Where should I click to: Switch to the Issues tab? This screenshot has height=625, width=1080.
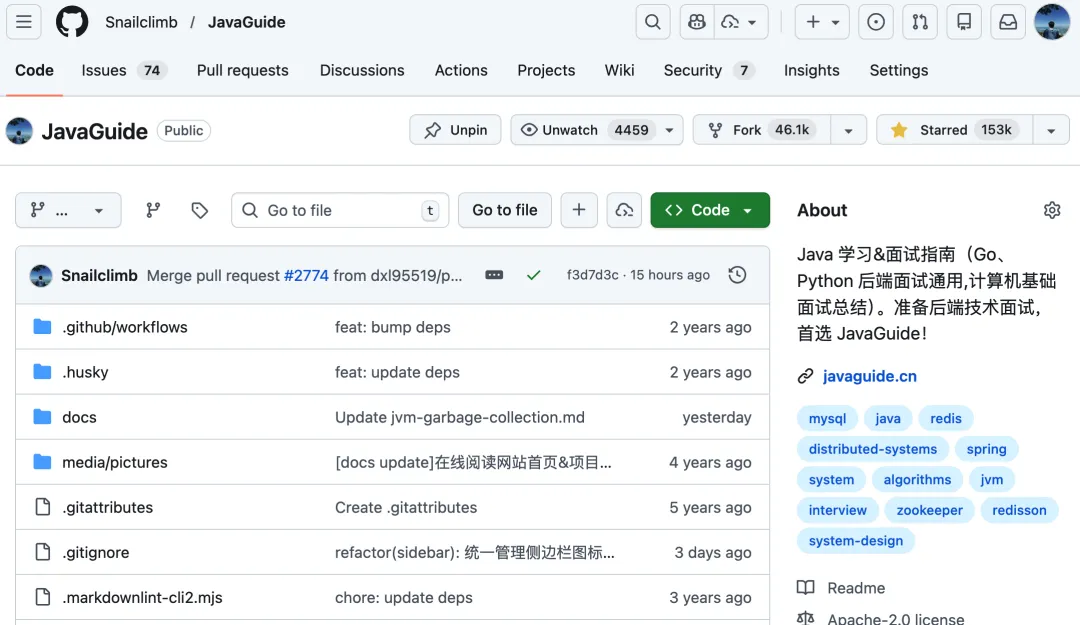(124, 70)
